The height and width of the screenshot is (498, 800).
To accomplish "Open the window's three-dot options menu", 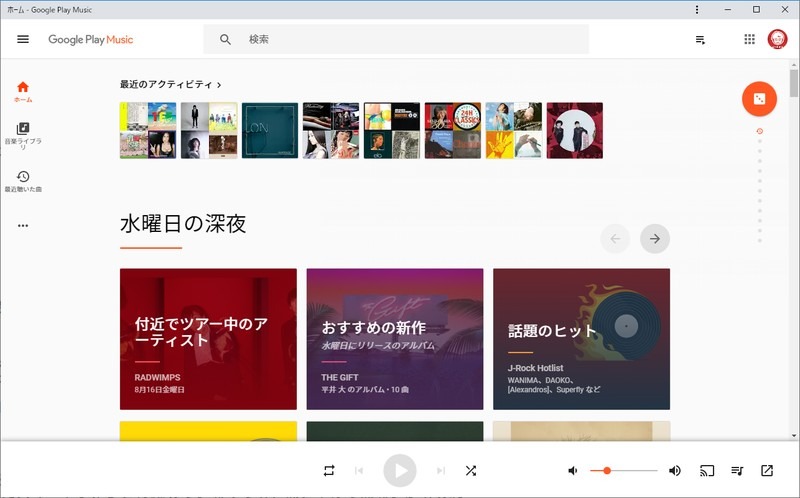I will [697, 9].
